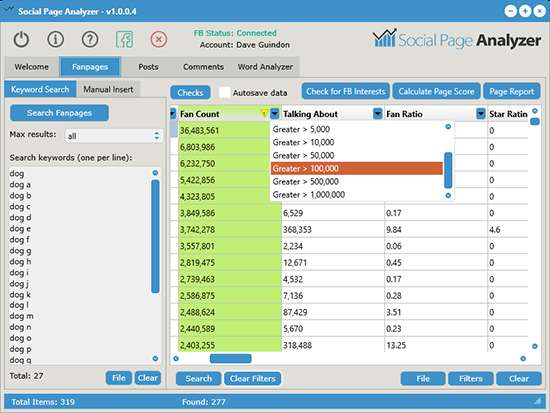Screen dimensions: 550x413
Task: Open the help question mark icon
Action: 90,39
